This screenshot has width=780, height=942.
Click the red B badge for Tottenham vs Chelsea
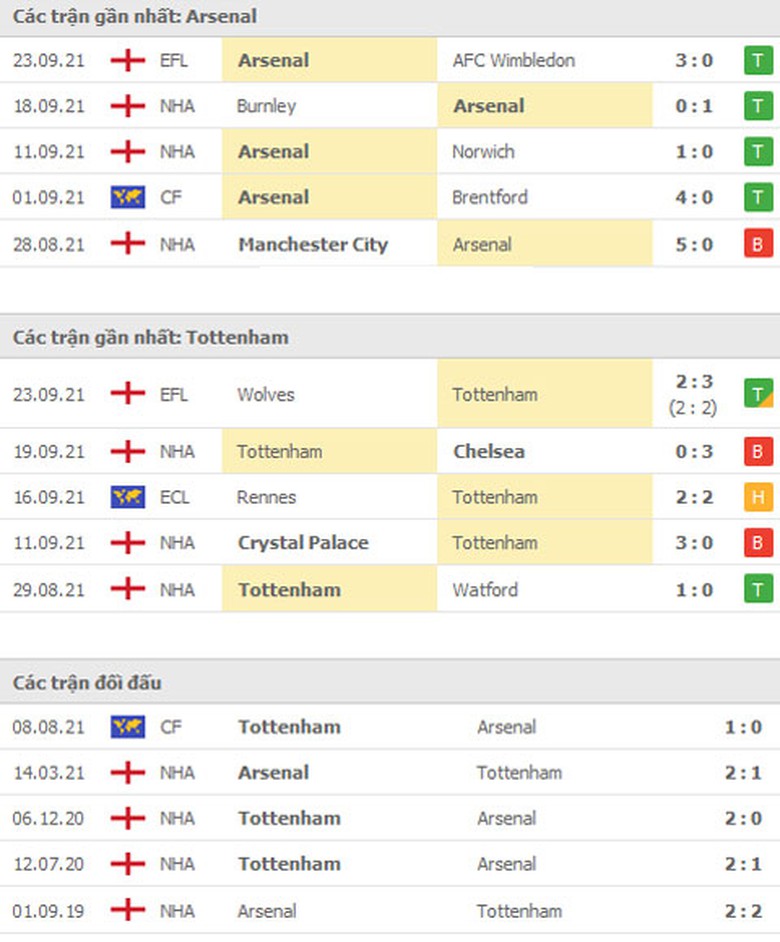tap(758, 451)
